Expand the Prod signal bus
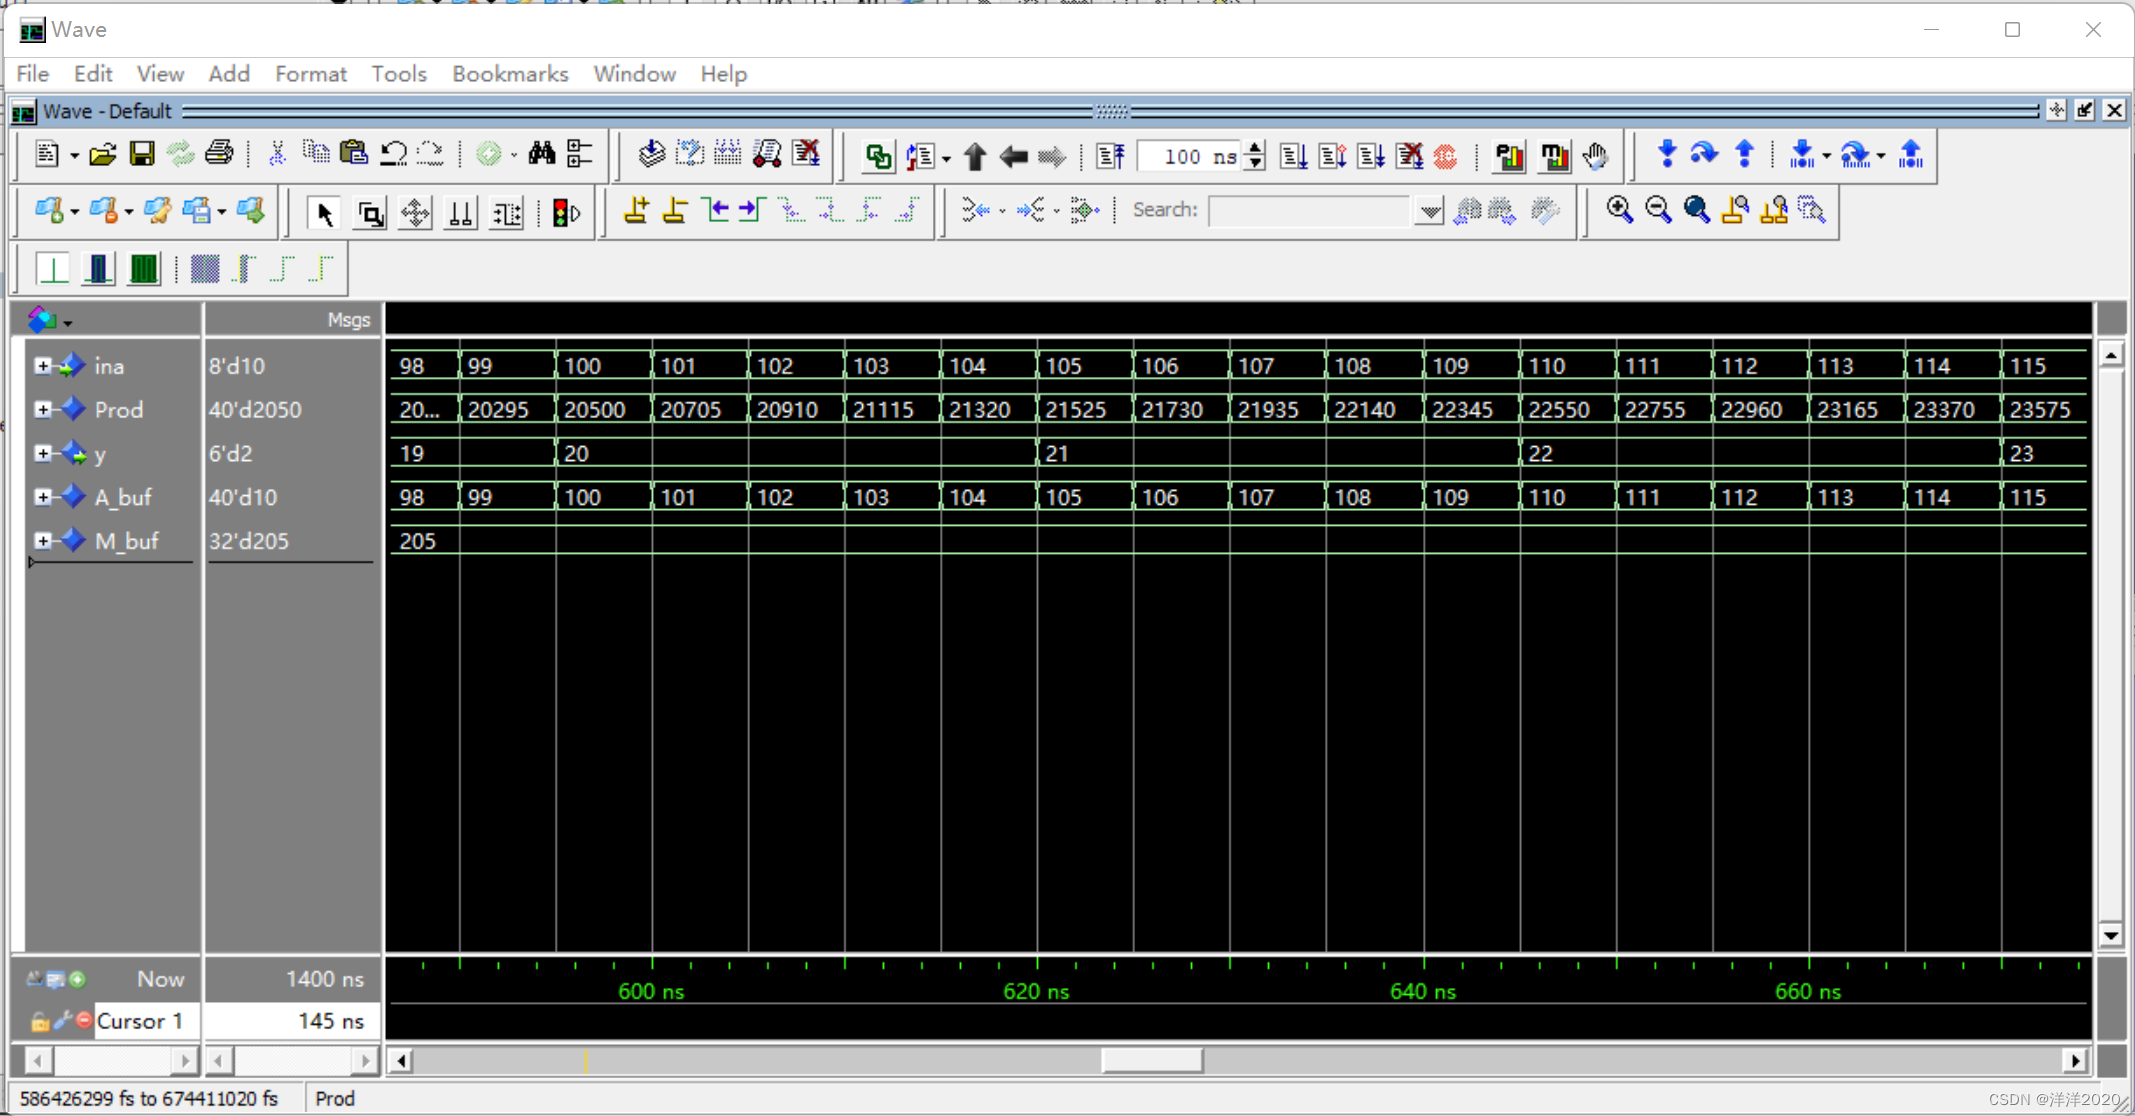2135x1116 pixels. point(42,409)
